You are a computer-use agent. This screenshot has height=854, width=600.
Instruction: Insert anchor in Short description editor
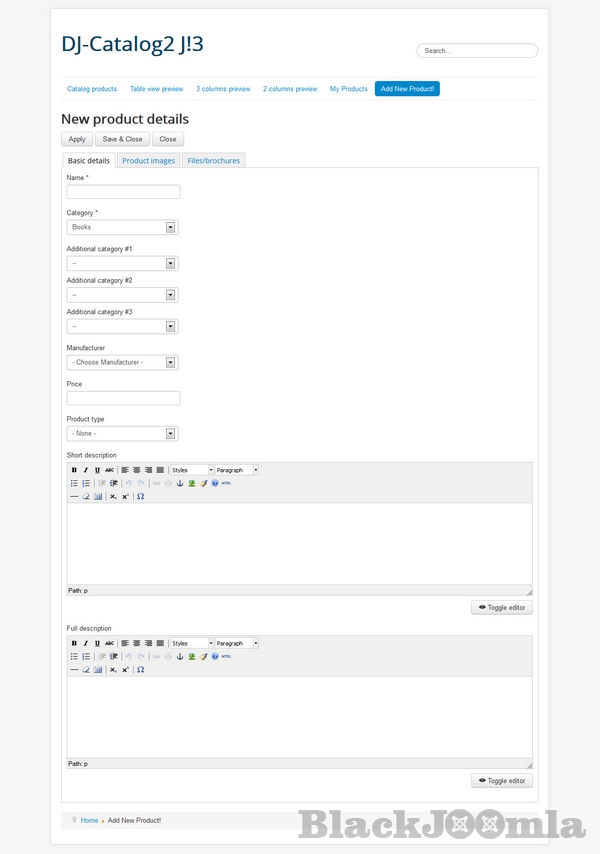tap(180, 483)
